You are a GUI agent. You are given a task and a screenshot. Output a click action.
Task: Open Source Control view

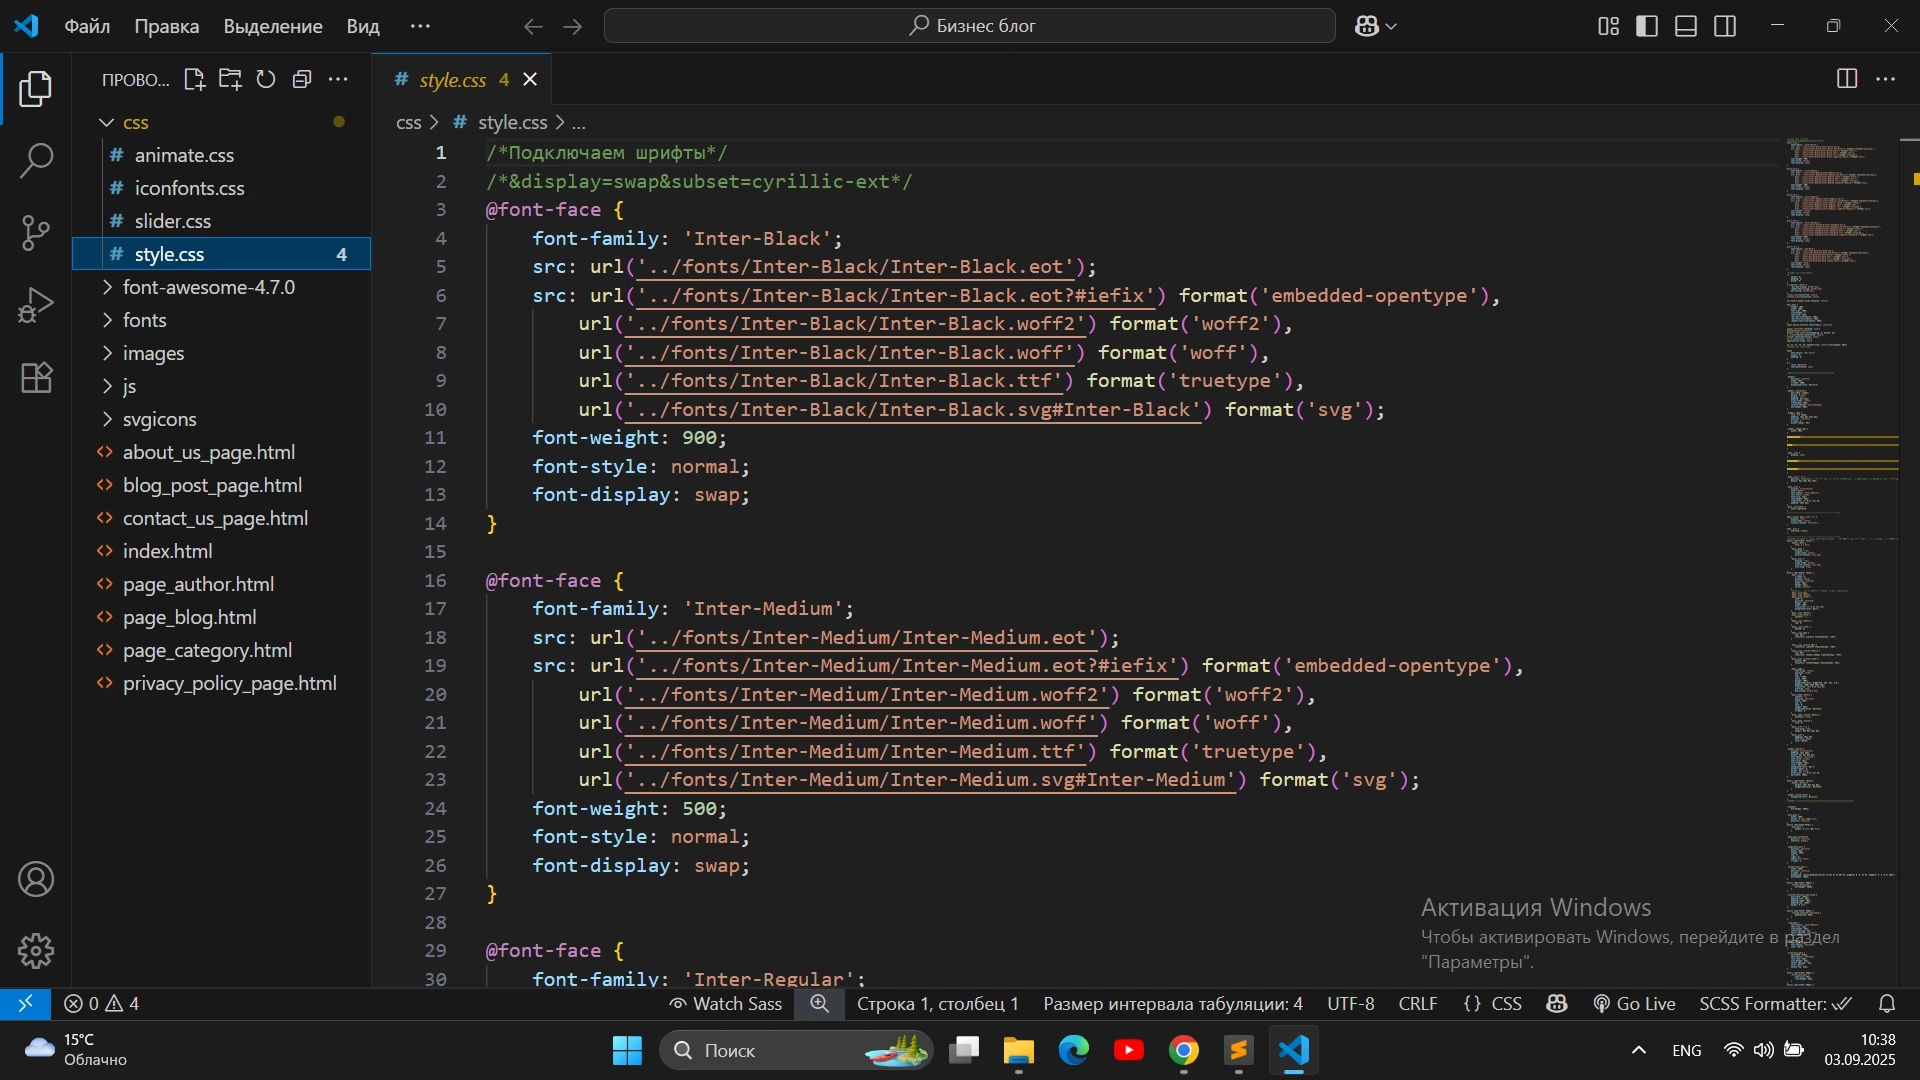coord(36,233)
